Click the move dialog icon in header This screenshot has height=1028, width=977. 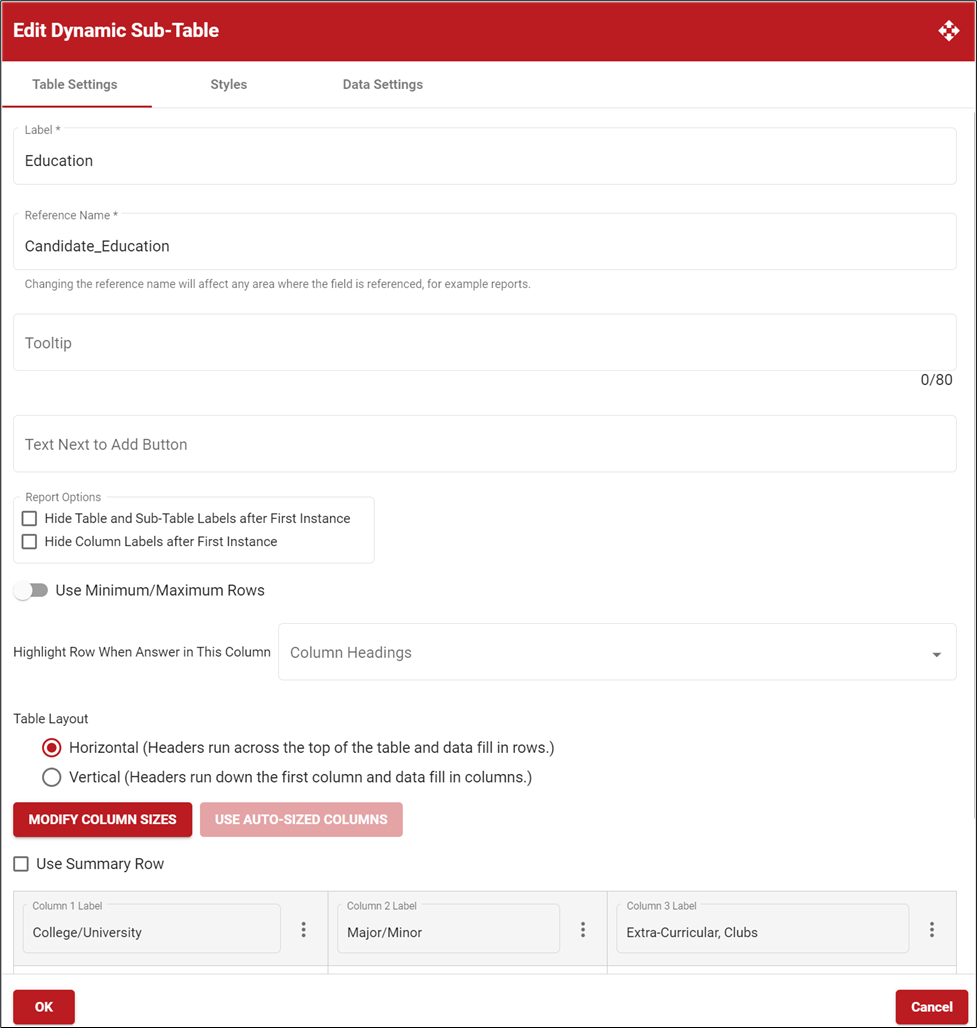tap(948, 31)
